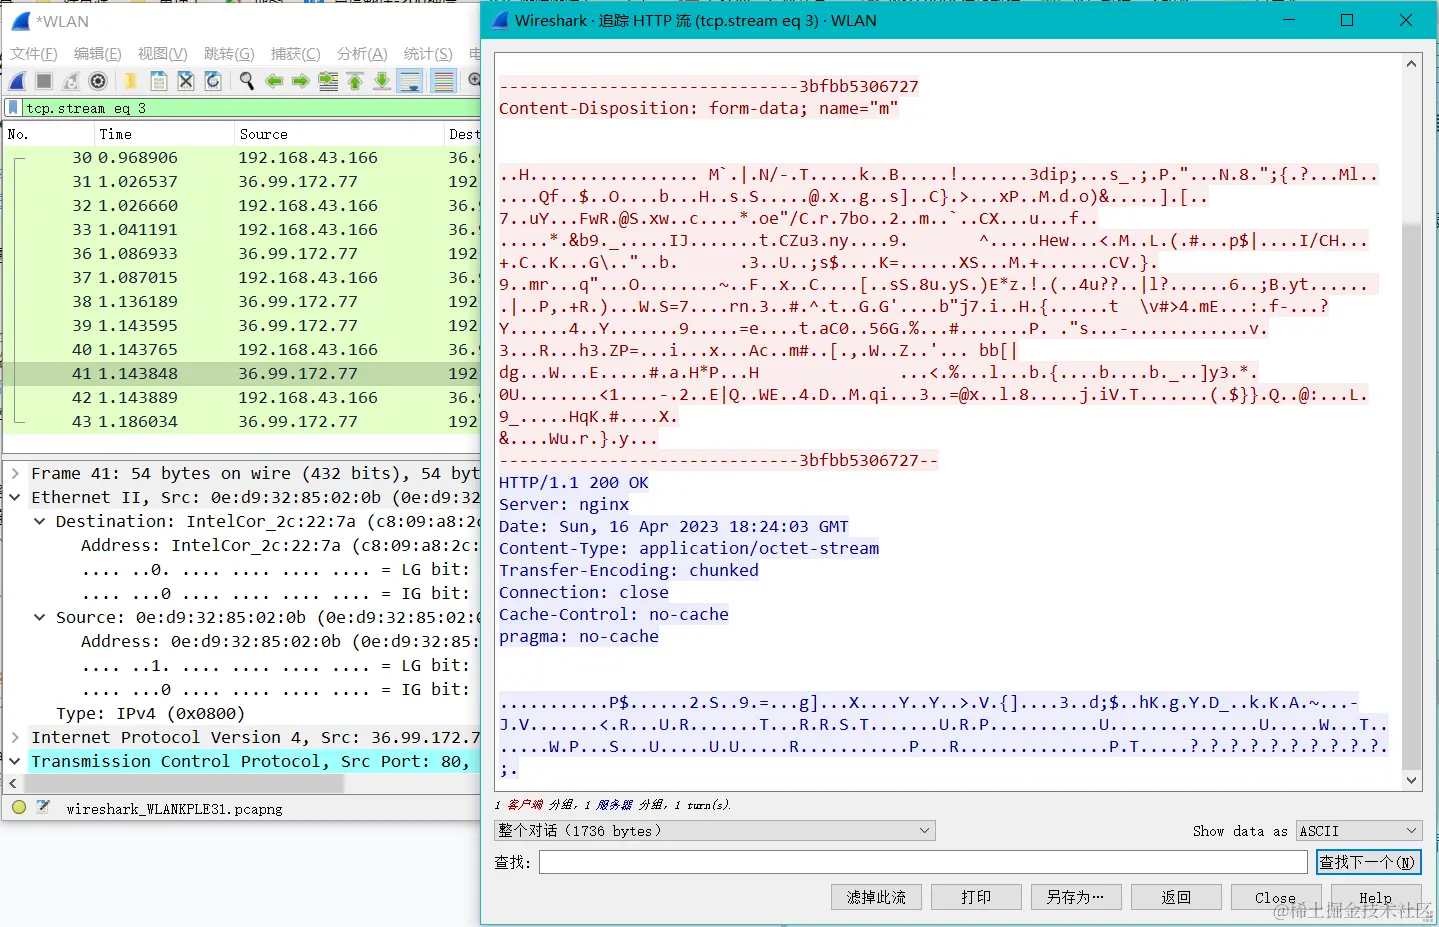The height and width of the screenshot is (927, 1439).
Task: Reload the capture file icon
Action: pyautogui.click(x=212, y=81)
